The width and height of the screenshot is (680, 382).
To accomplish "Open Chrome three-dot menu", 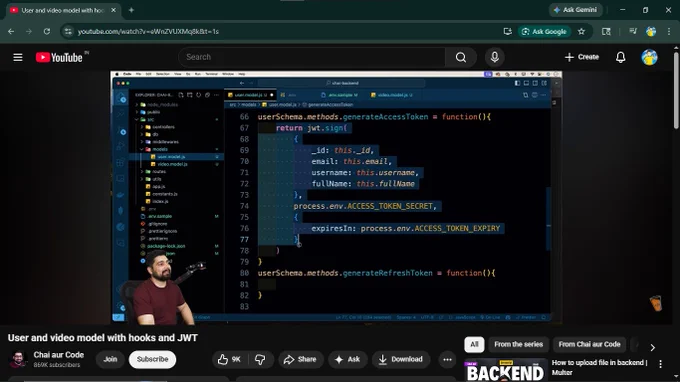I will (x=669, y=32).
